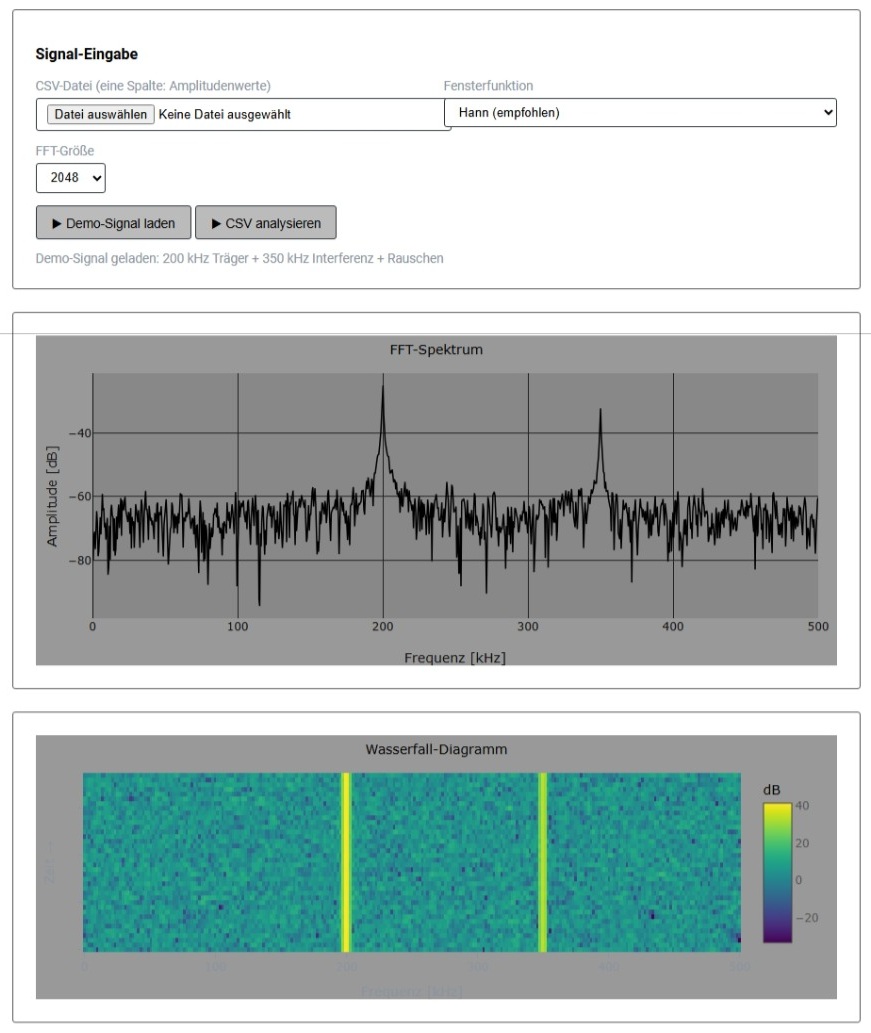Viewport: 871px width, 1033px height.
Task: Click the Amplitude [dB] axis label
Action: 53,495
